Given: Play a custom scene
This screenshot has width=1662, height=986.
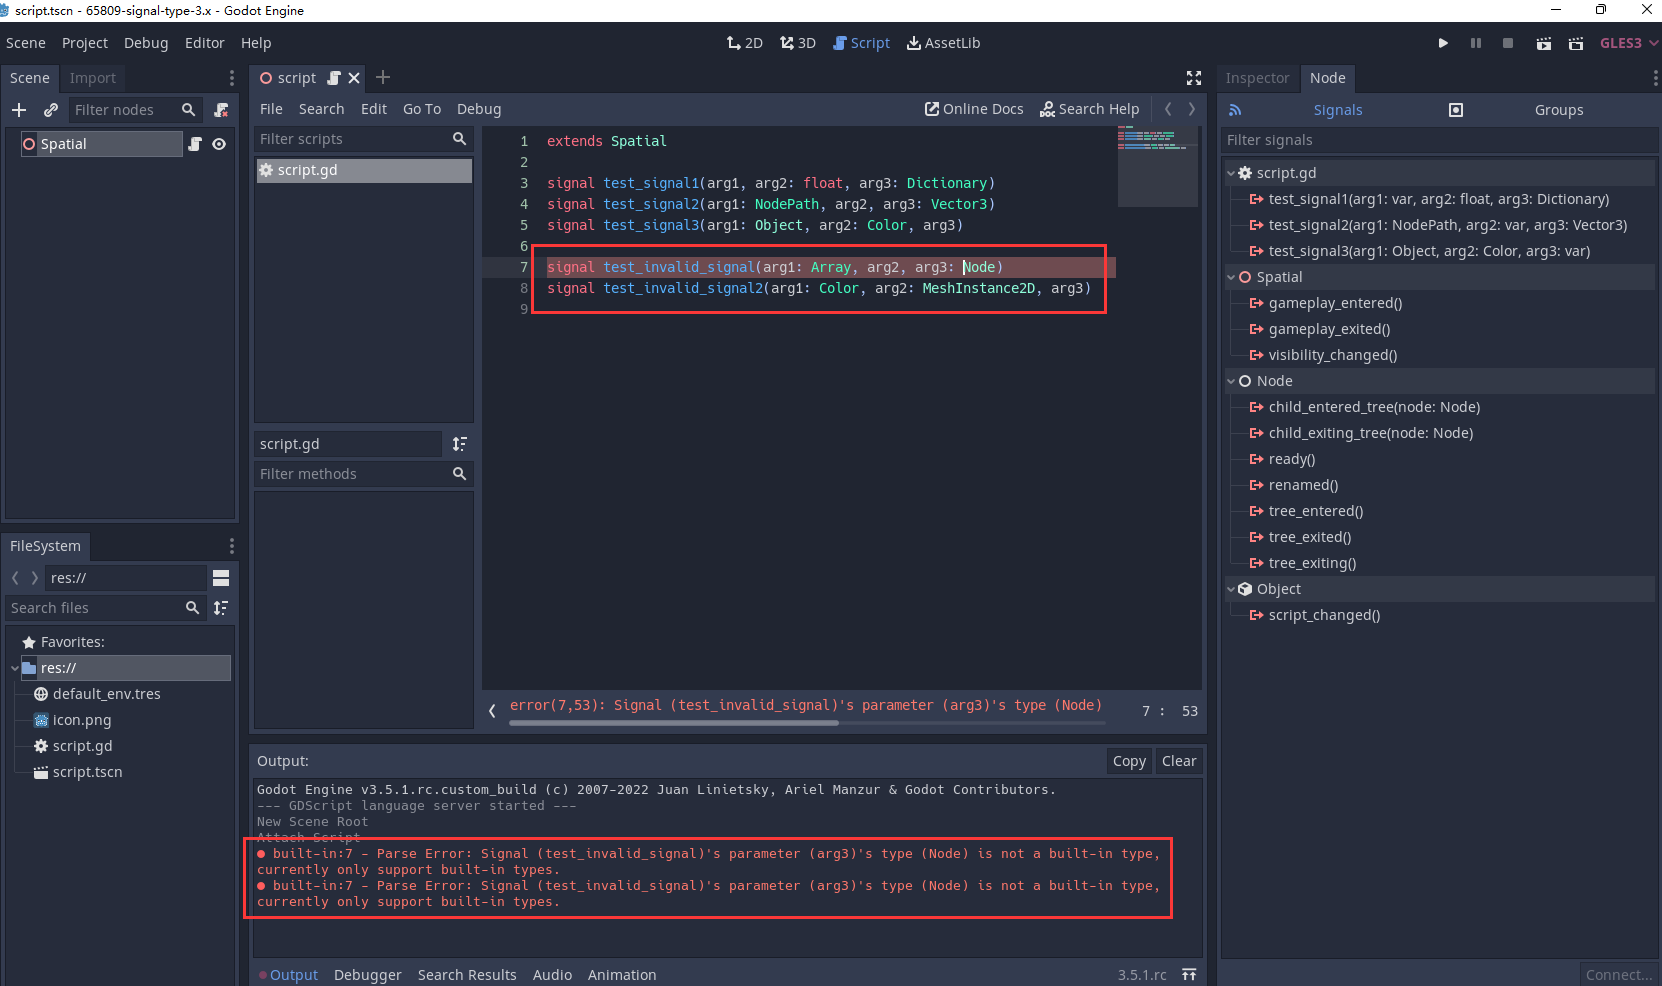Looking at the screenshot, I should [1576, 43].
